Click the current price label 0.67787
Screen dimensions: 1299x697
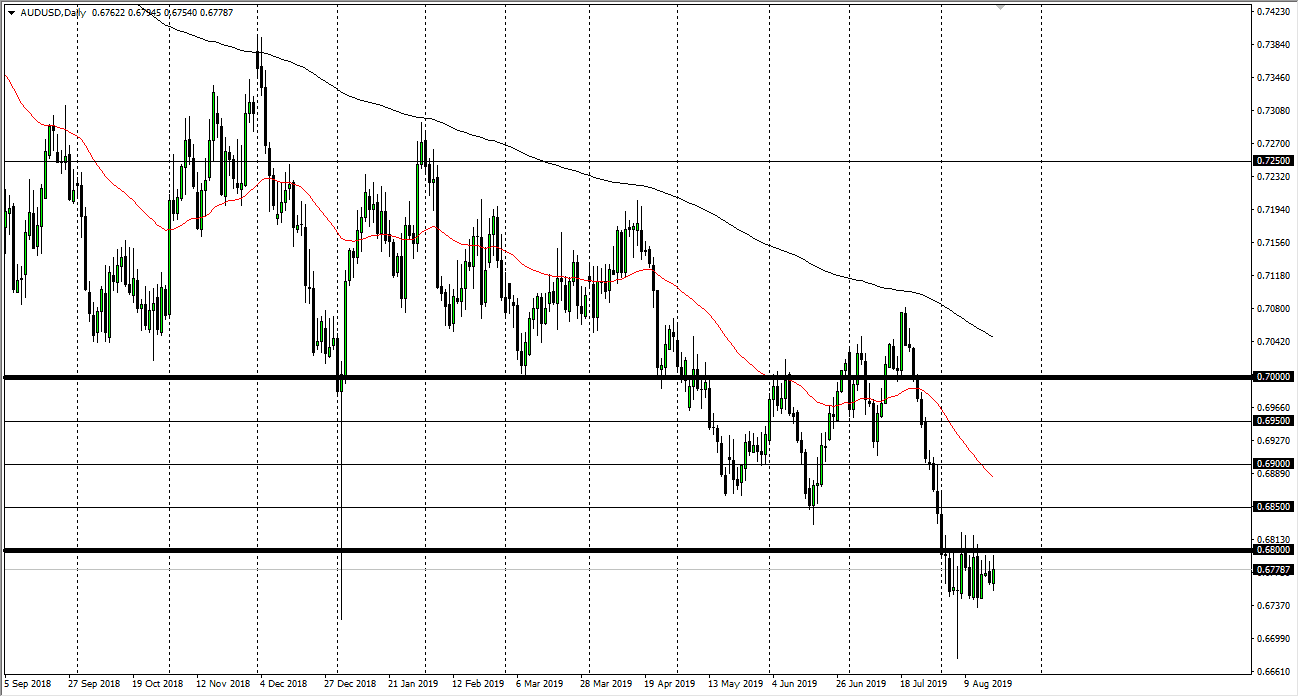click(1272, 570)
